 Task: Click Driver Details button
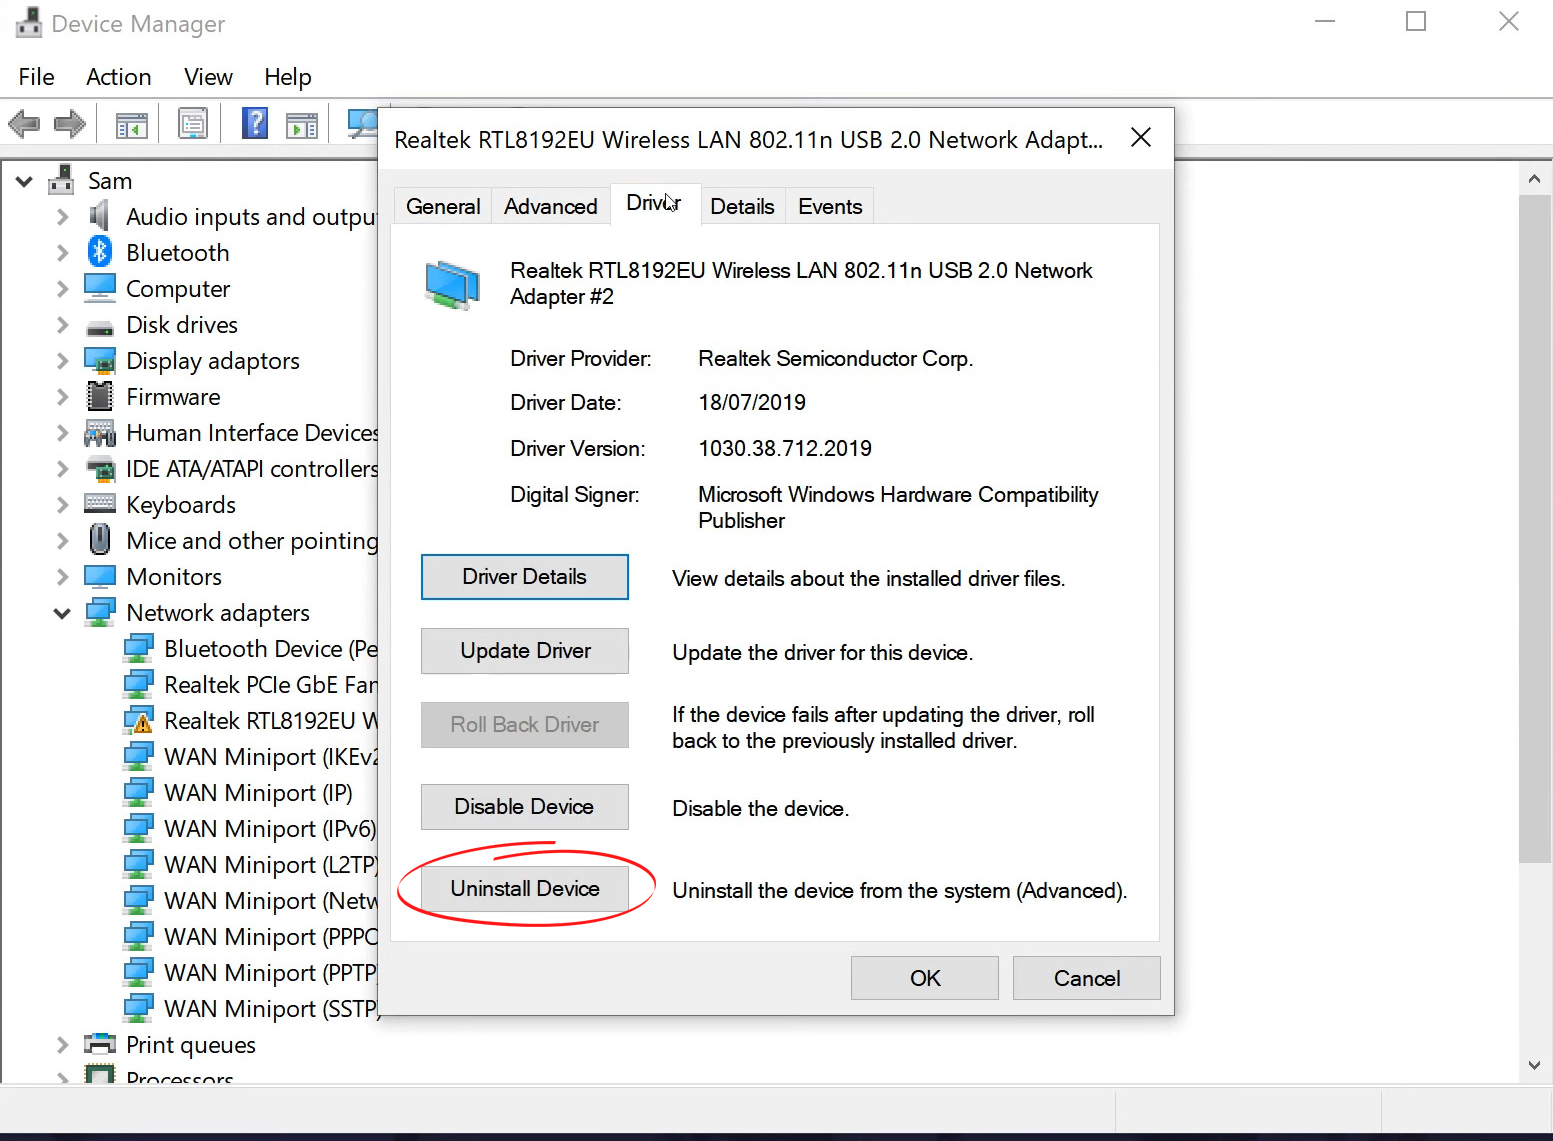tap(524, 576)
